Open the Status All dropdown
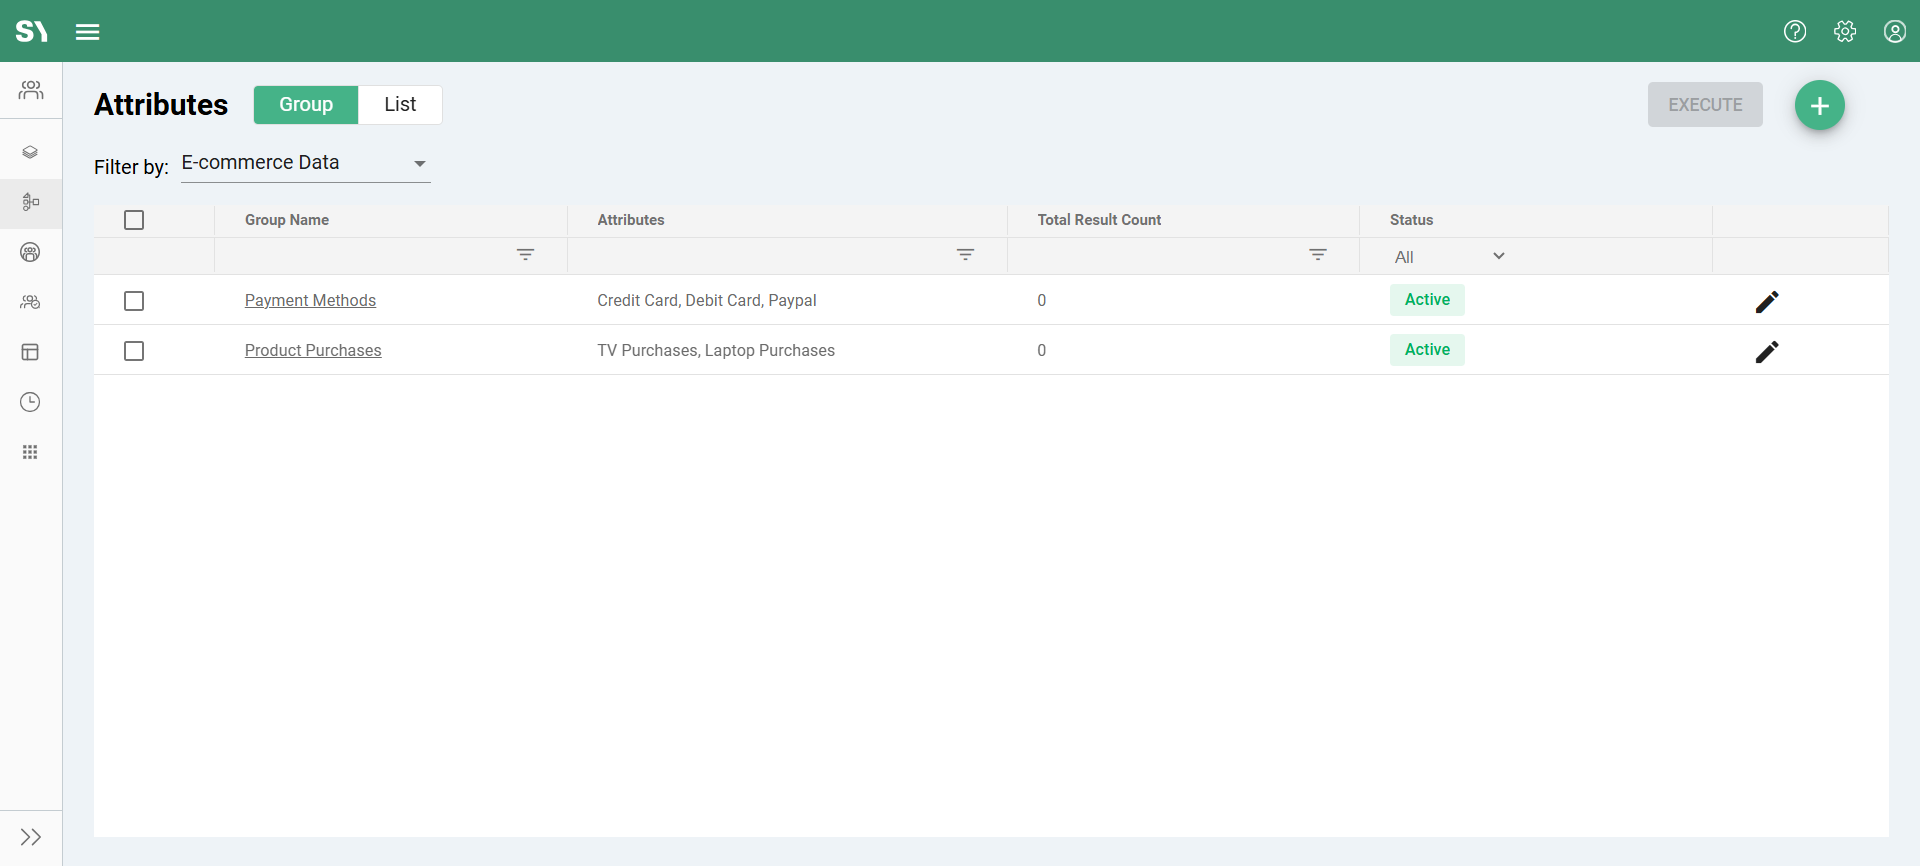 [x=1448, y=257]
